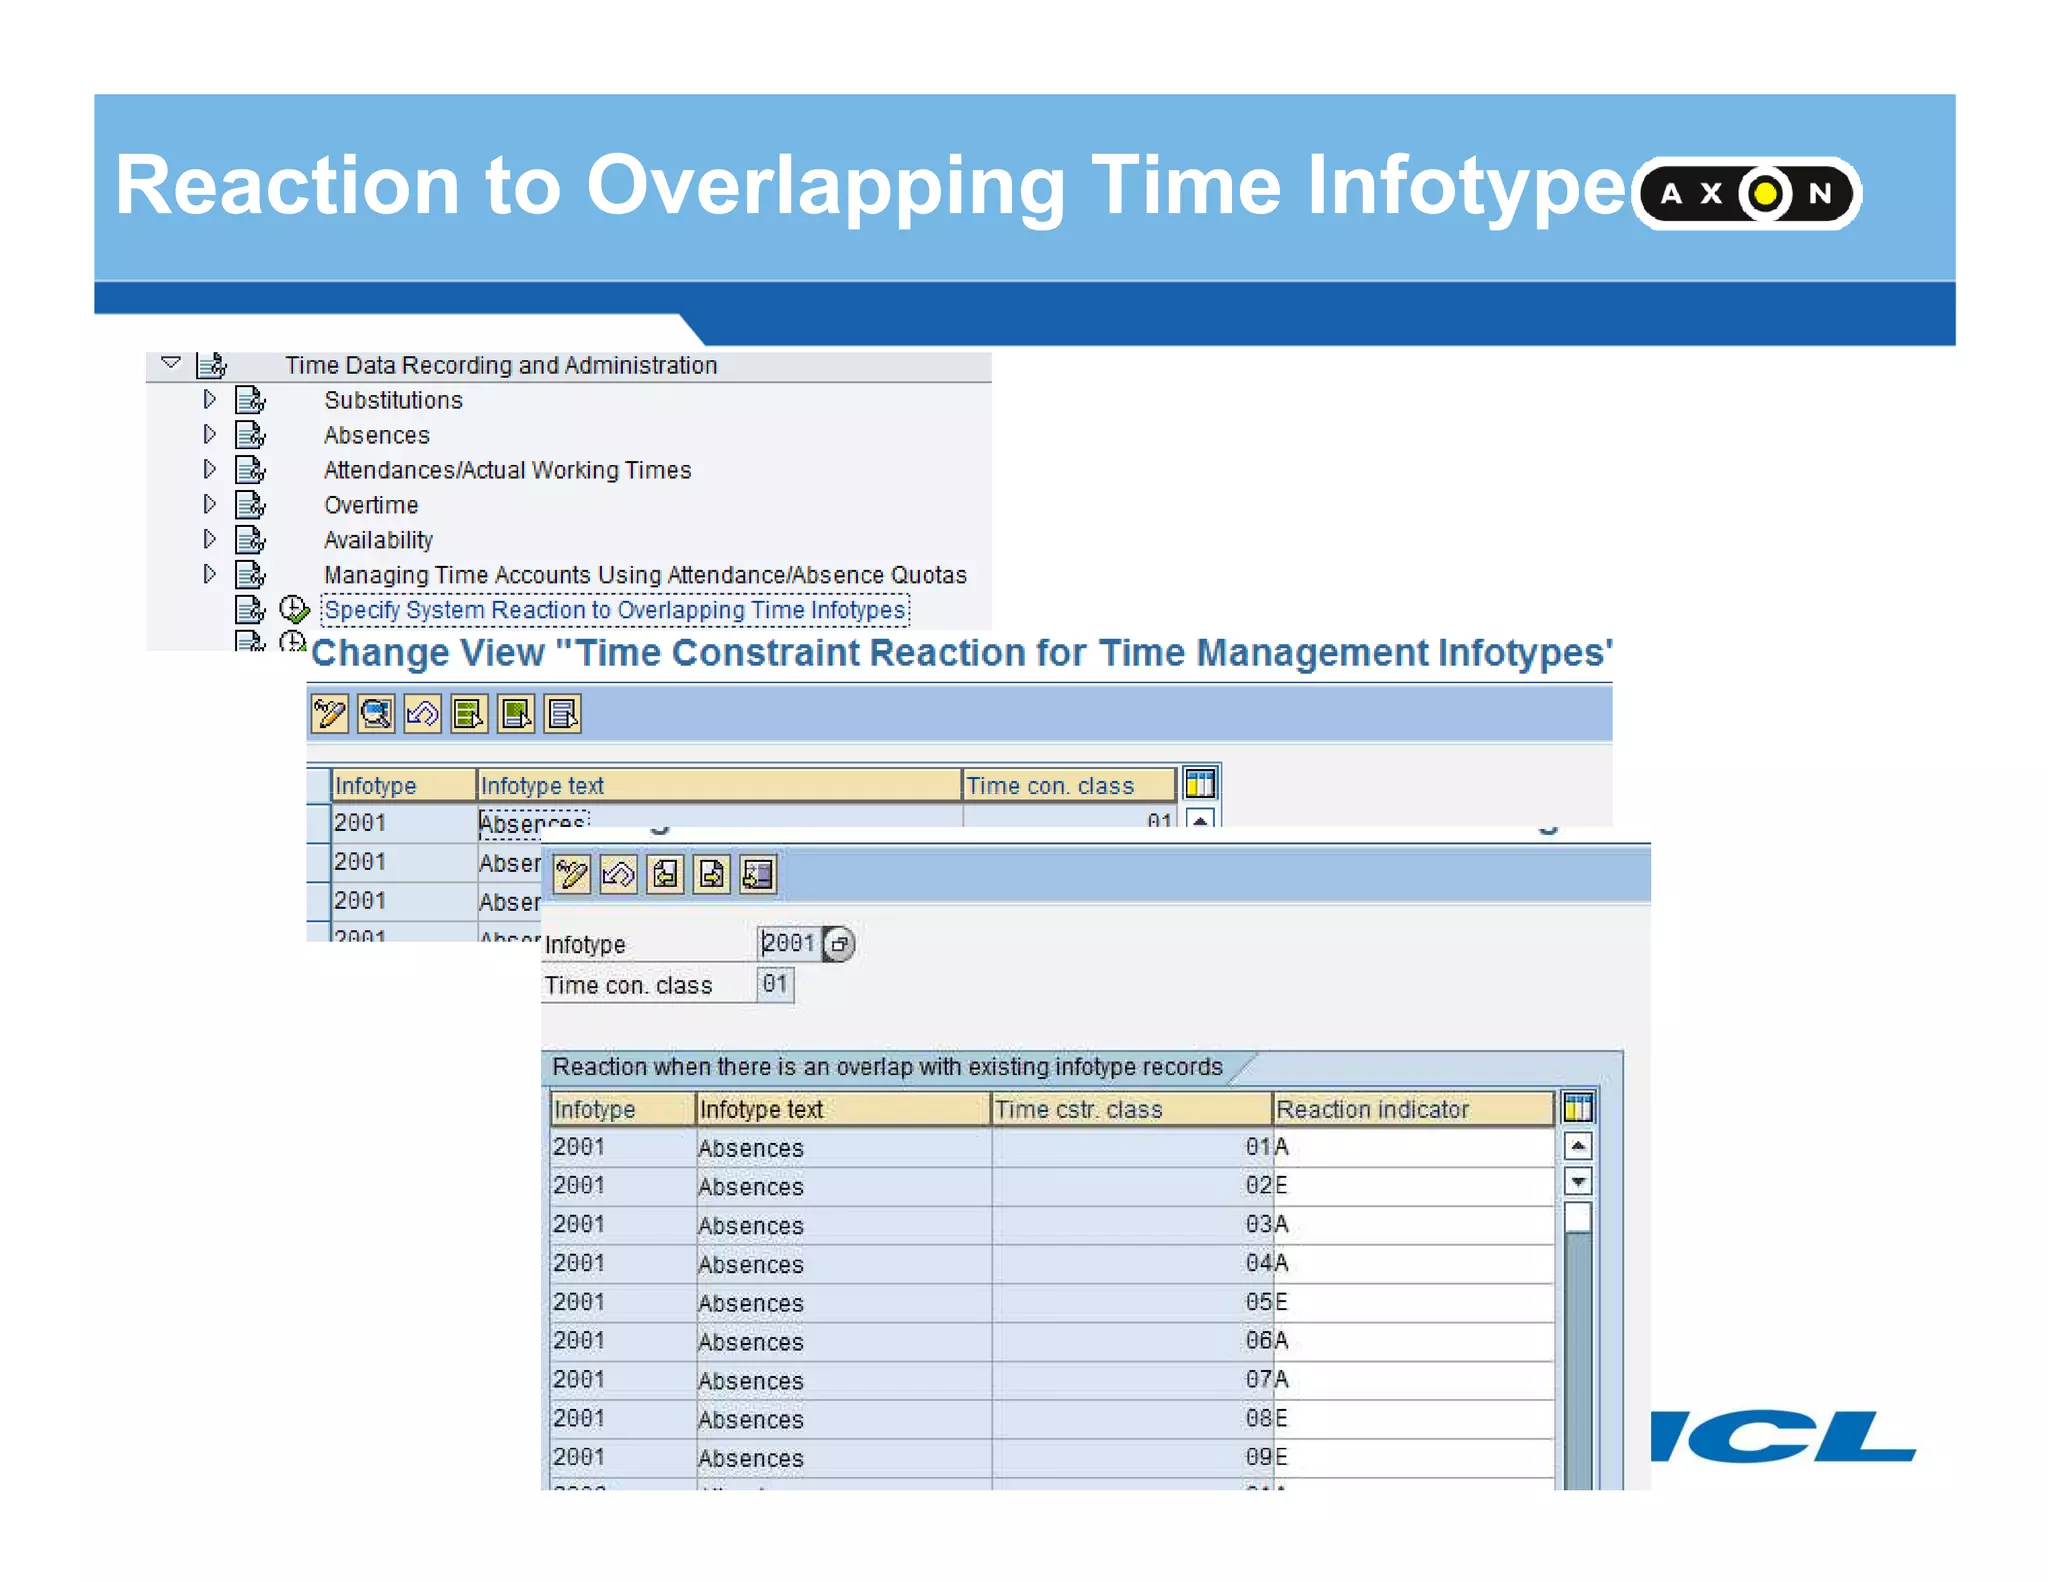
Task: Select Substitutions tree label
Action: point(393,400)
